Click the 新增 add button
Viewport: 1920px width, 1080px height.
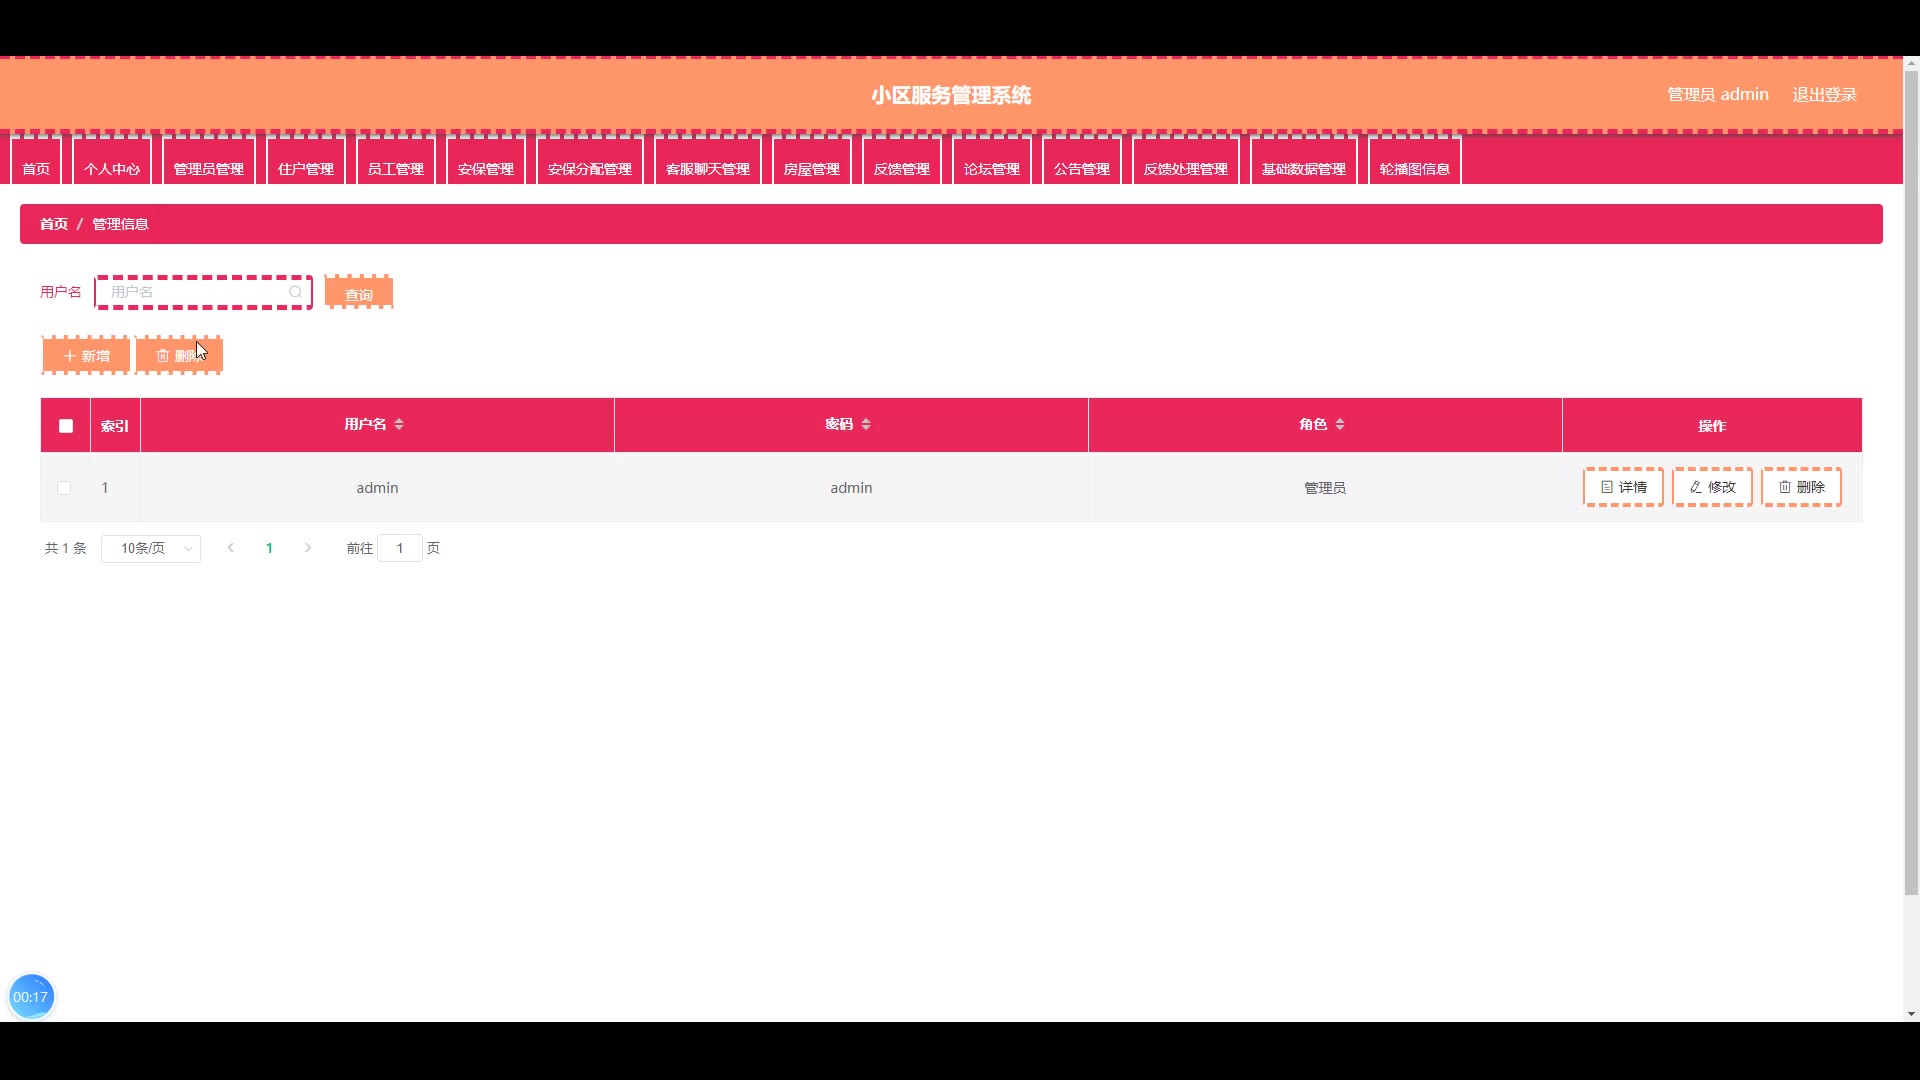[x=86, y=356]
